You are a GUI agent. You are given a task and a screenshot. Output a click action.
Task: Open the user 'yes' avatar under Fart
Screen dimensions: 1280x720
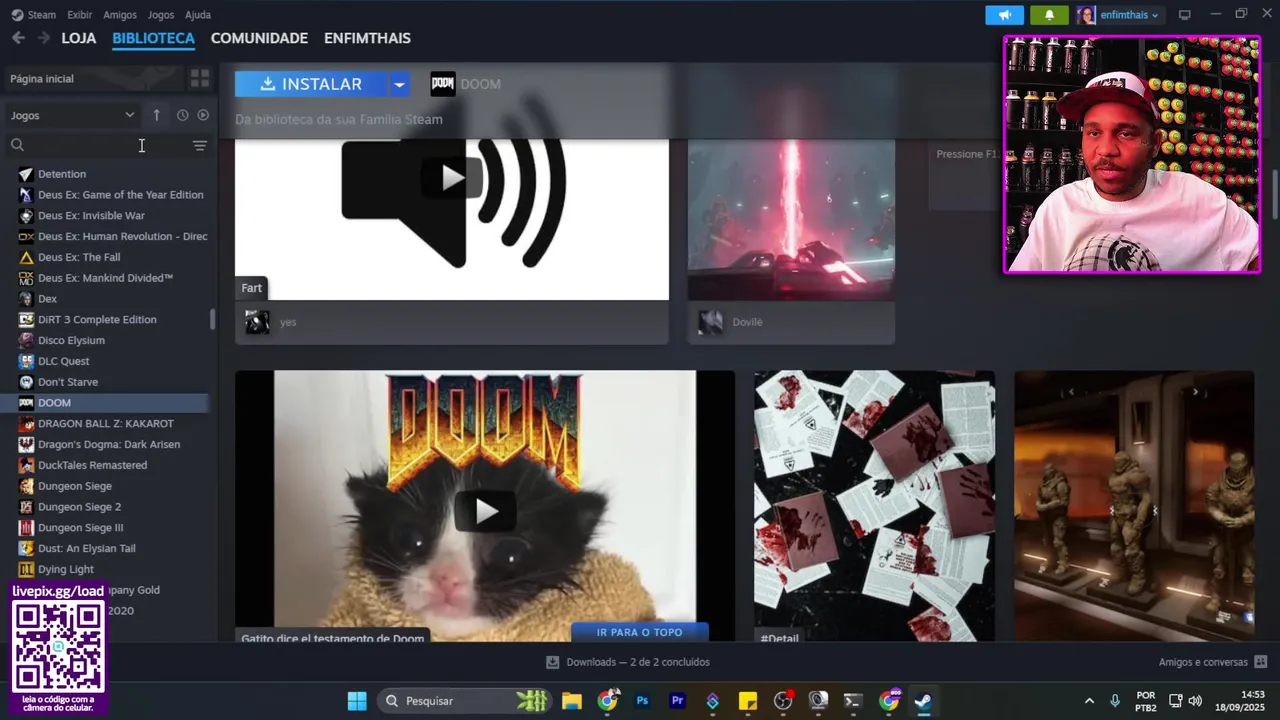coord(257,322)
